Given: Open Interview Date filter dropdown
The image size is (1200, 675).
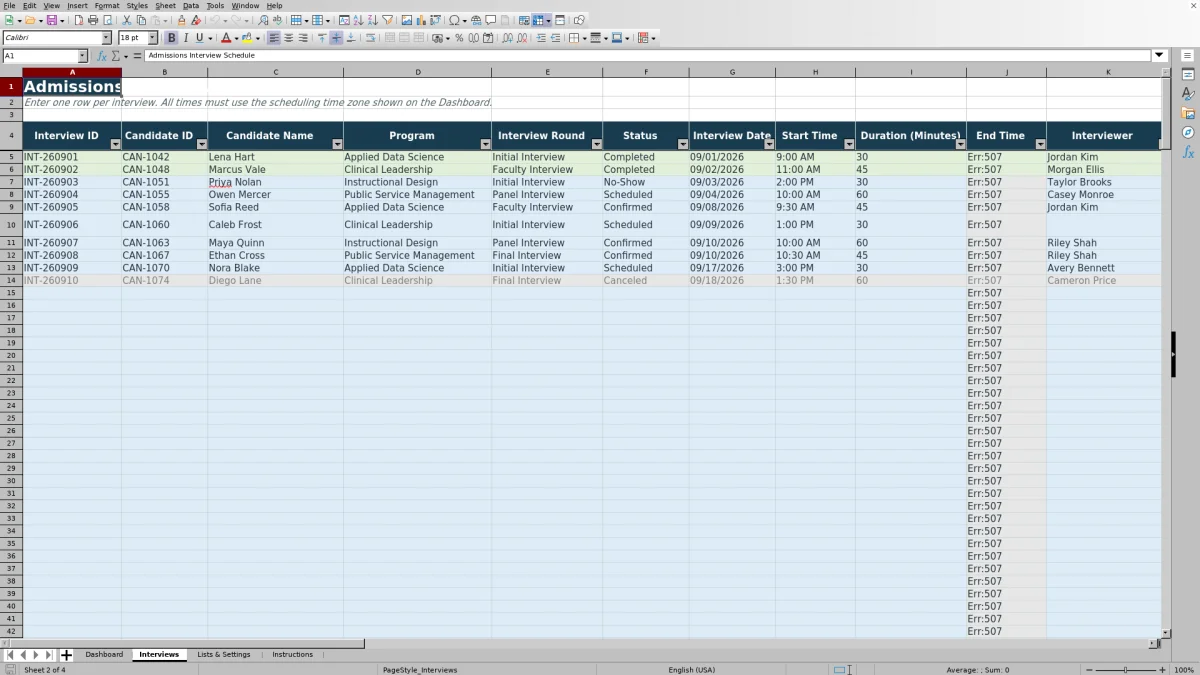Looking at the screenshot, I should (769, 144).
